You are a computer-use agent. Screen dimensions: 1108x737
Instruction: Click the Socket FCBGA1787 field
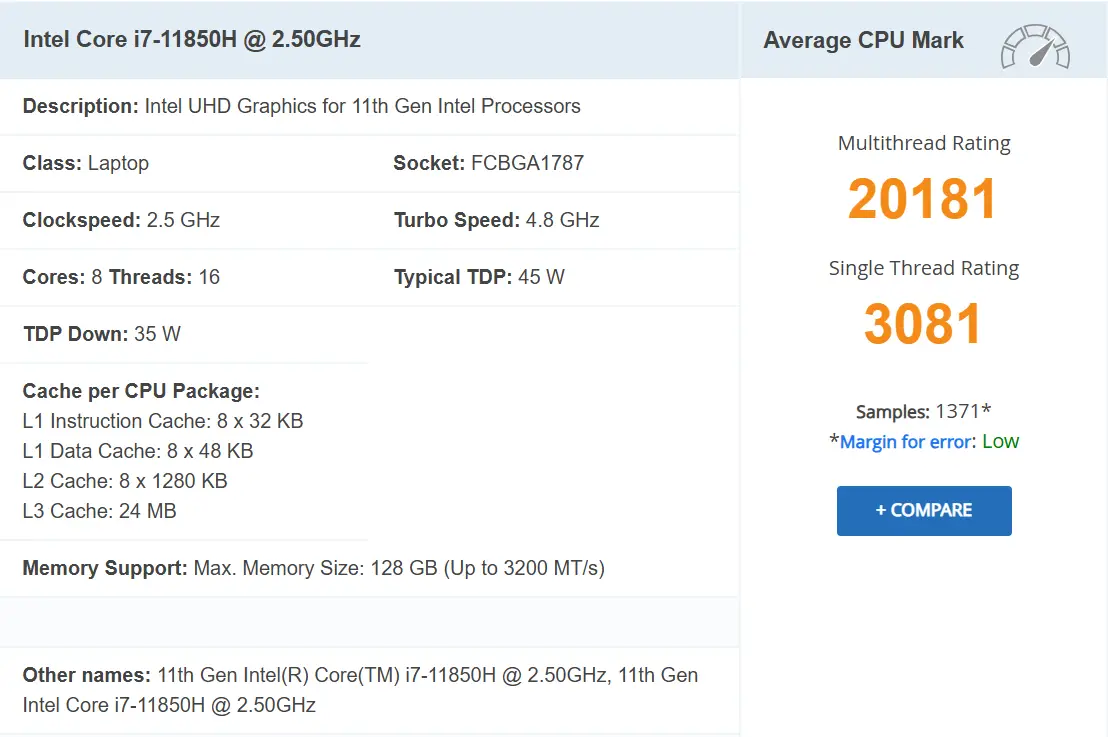488,163
